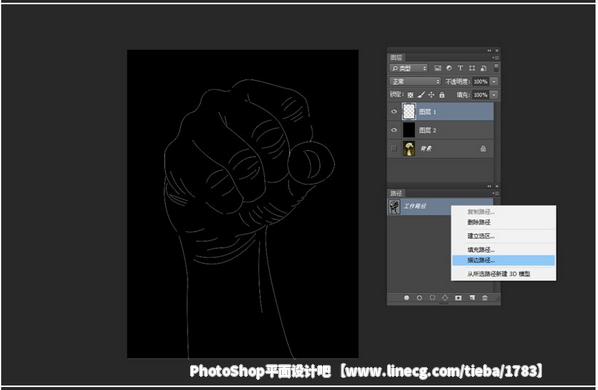Show the 背景 layer visibility box

[394, 148]
